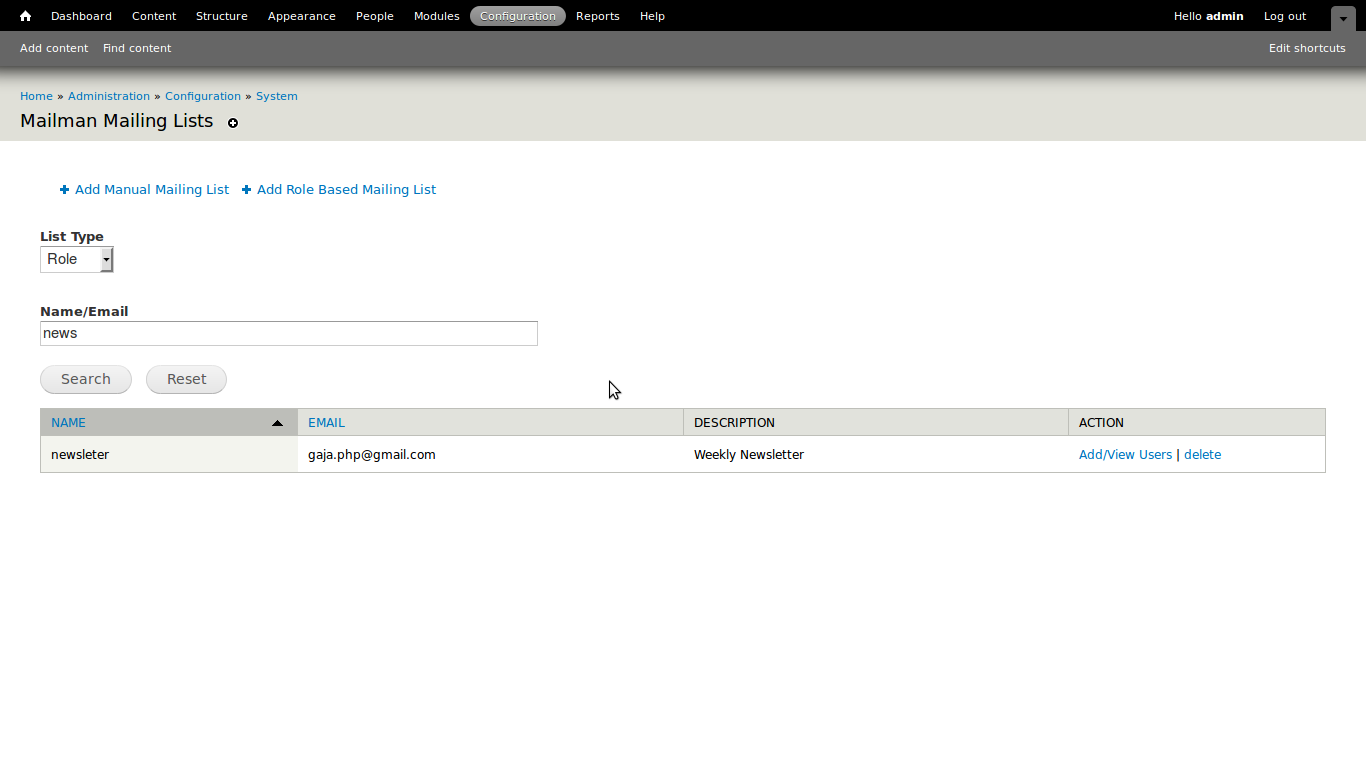Image resolution: width=1366 pixels, height=768 pixels.
Task: Select the newsleter name cell
Action: (x=169, y=454)
